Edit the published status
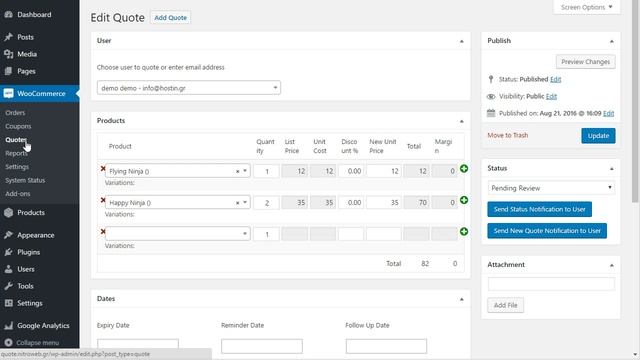This screenshot has width=640, height=360. [x=556, y=79]
